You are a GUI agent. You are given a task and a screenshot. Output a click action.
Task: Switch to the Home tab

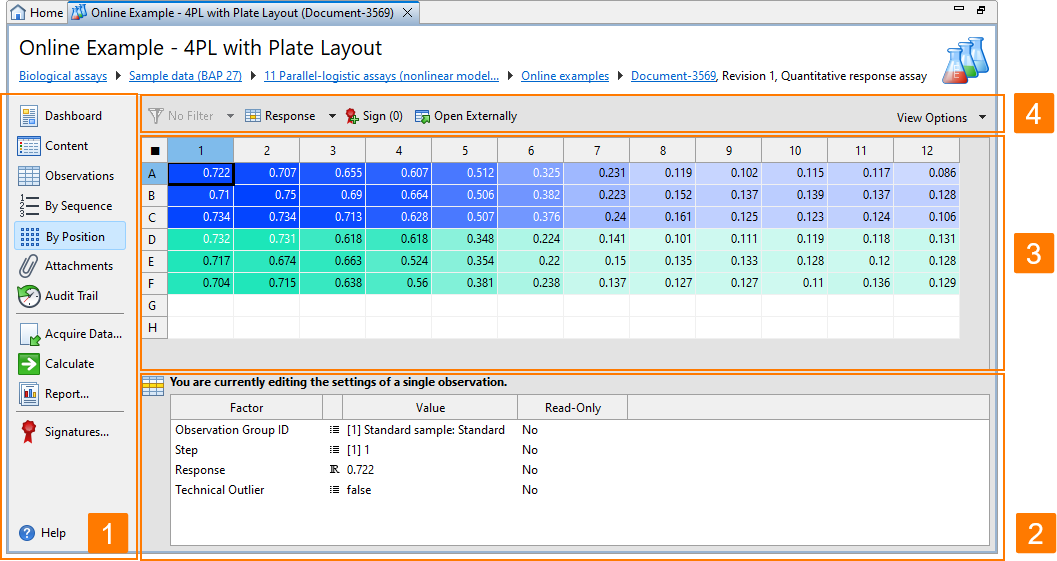pyautogui.click(x=38, y=13)
